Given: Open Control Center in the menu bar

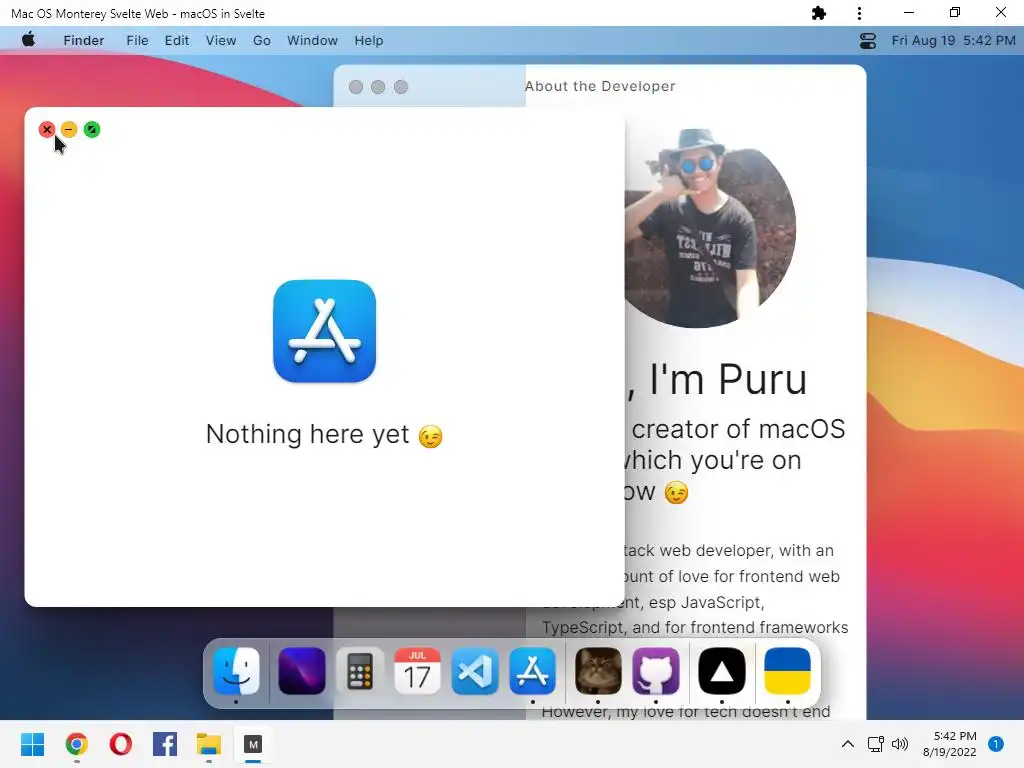Looking at the screenshot, I should point(868,40).
